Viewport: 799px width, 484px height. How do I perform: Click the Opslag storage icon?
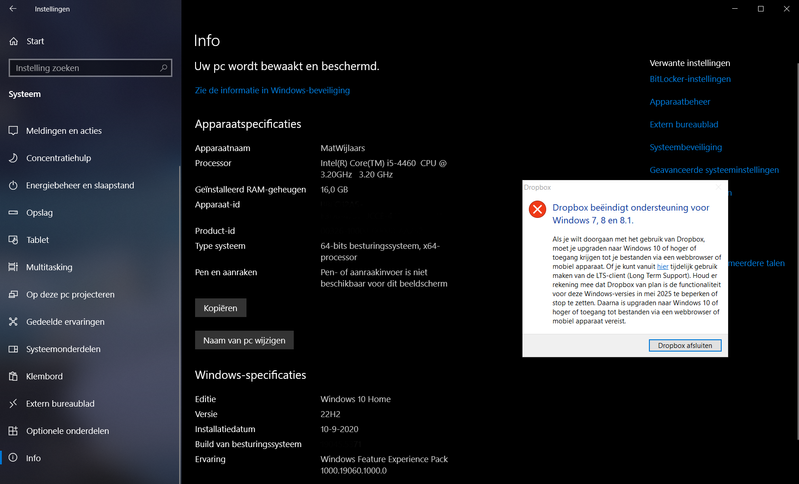point(14,213)
